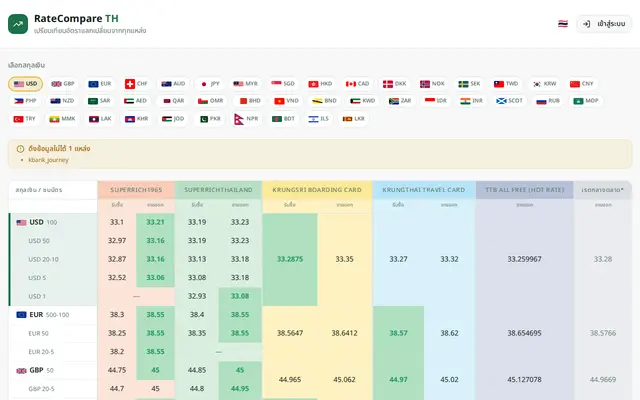Viewport: 640px width, 400px height.
Task: Click the 33.259967 TTB rate cell
Action: [x=524, y=259]
